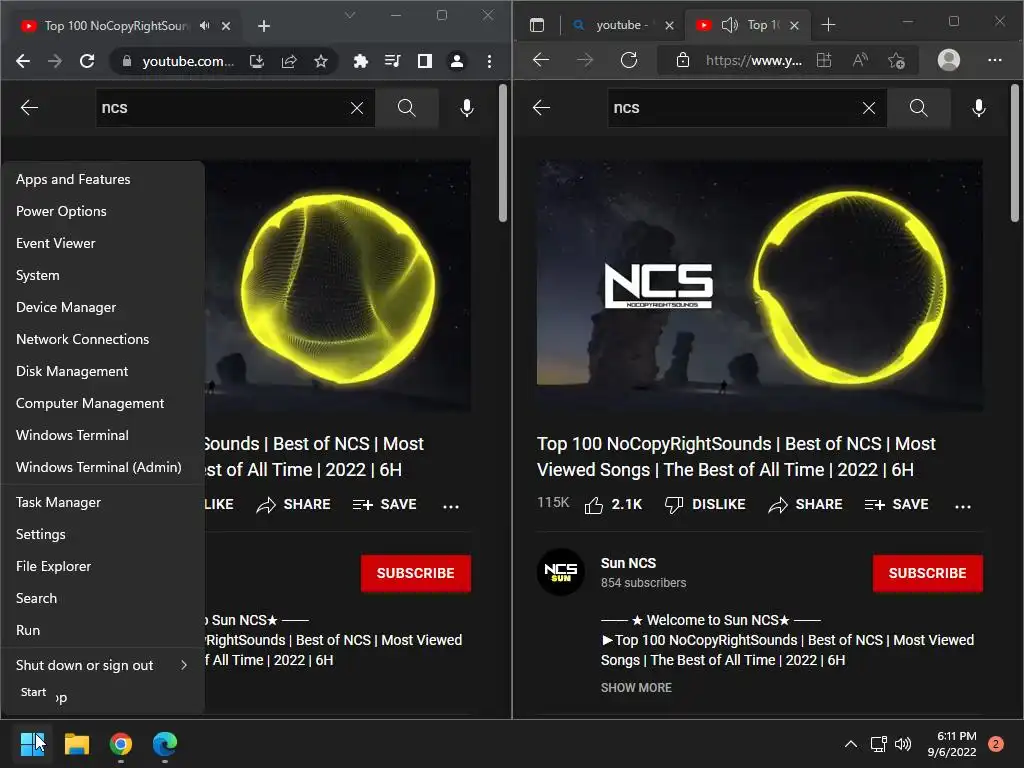Screen dimensions: 1024x768
Task: Open Read aloud icon in Edge address bar
Action: pos(861,61)
